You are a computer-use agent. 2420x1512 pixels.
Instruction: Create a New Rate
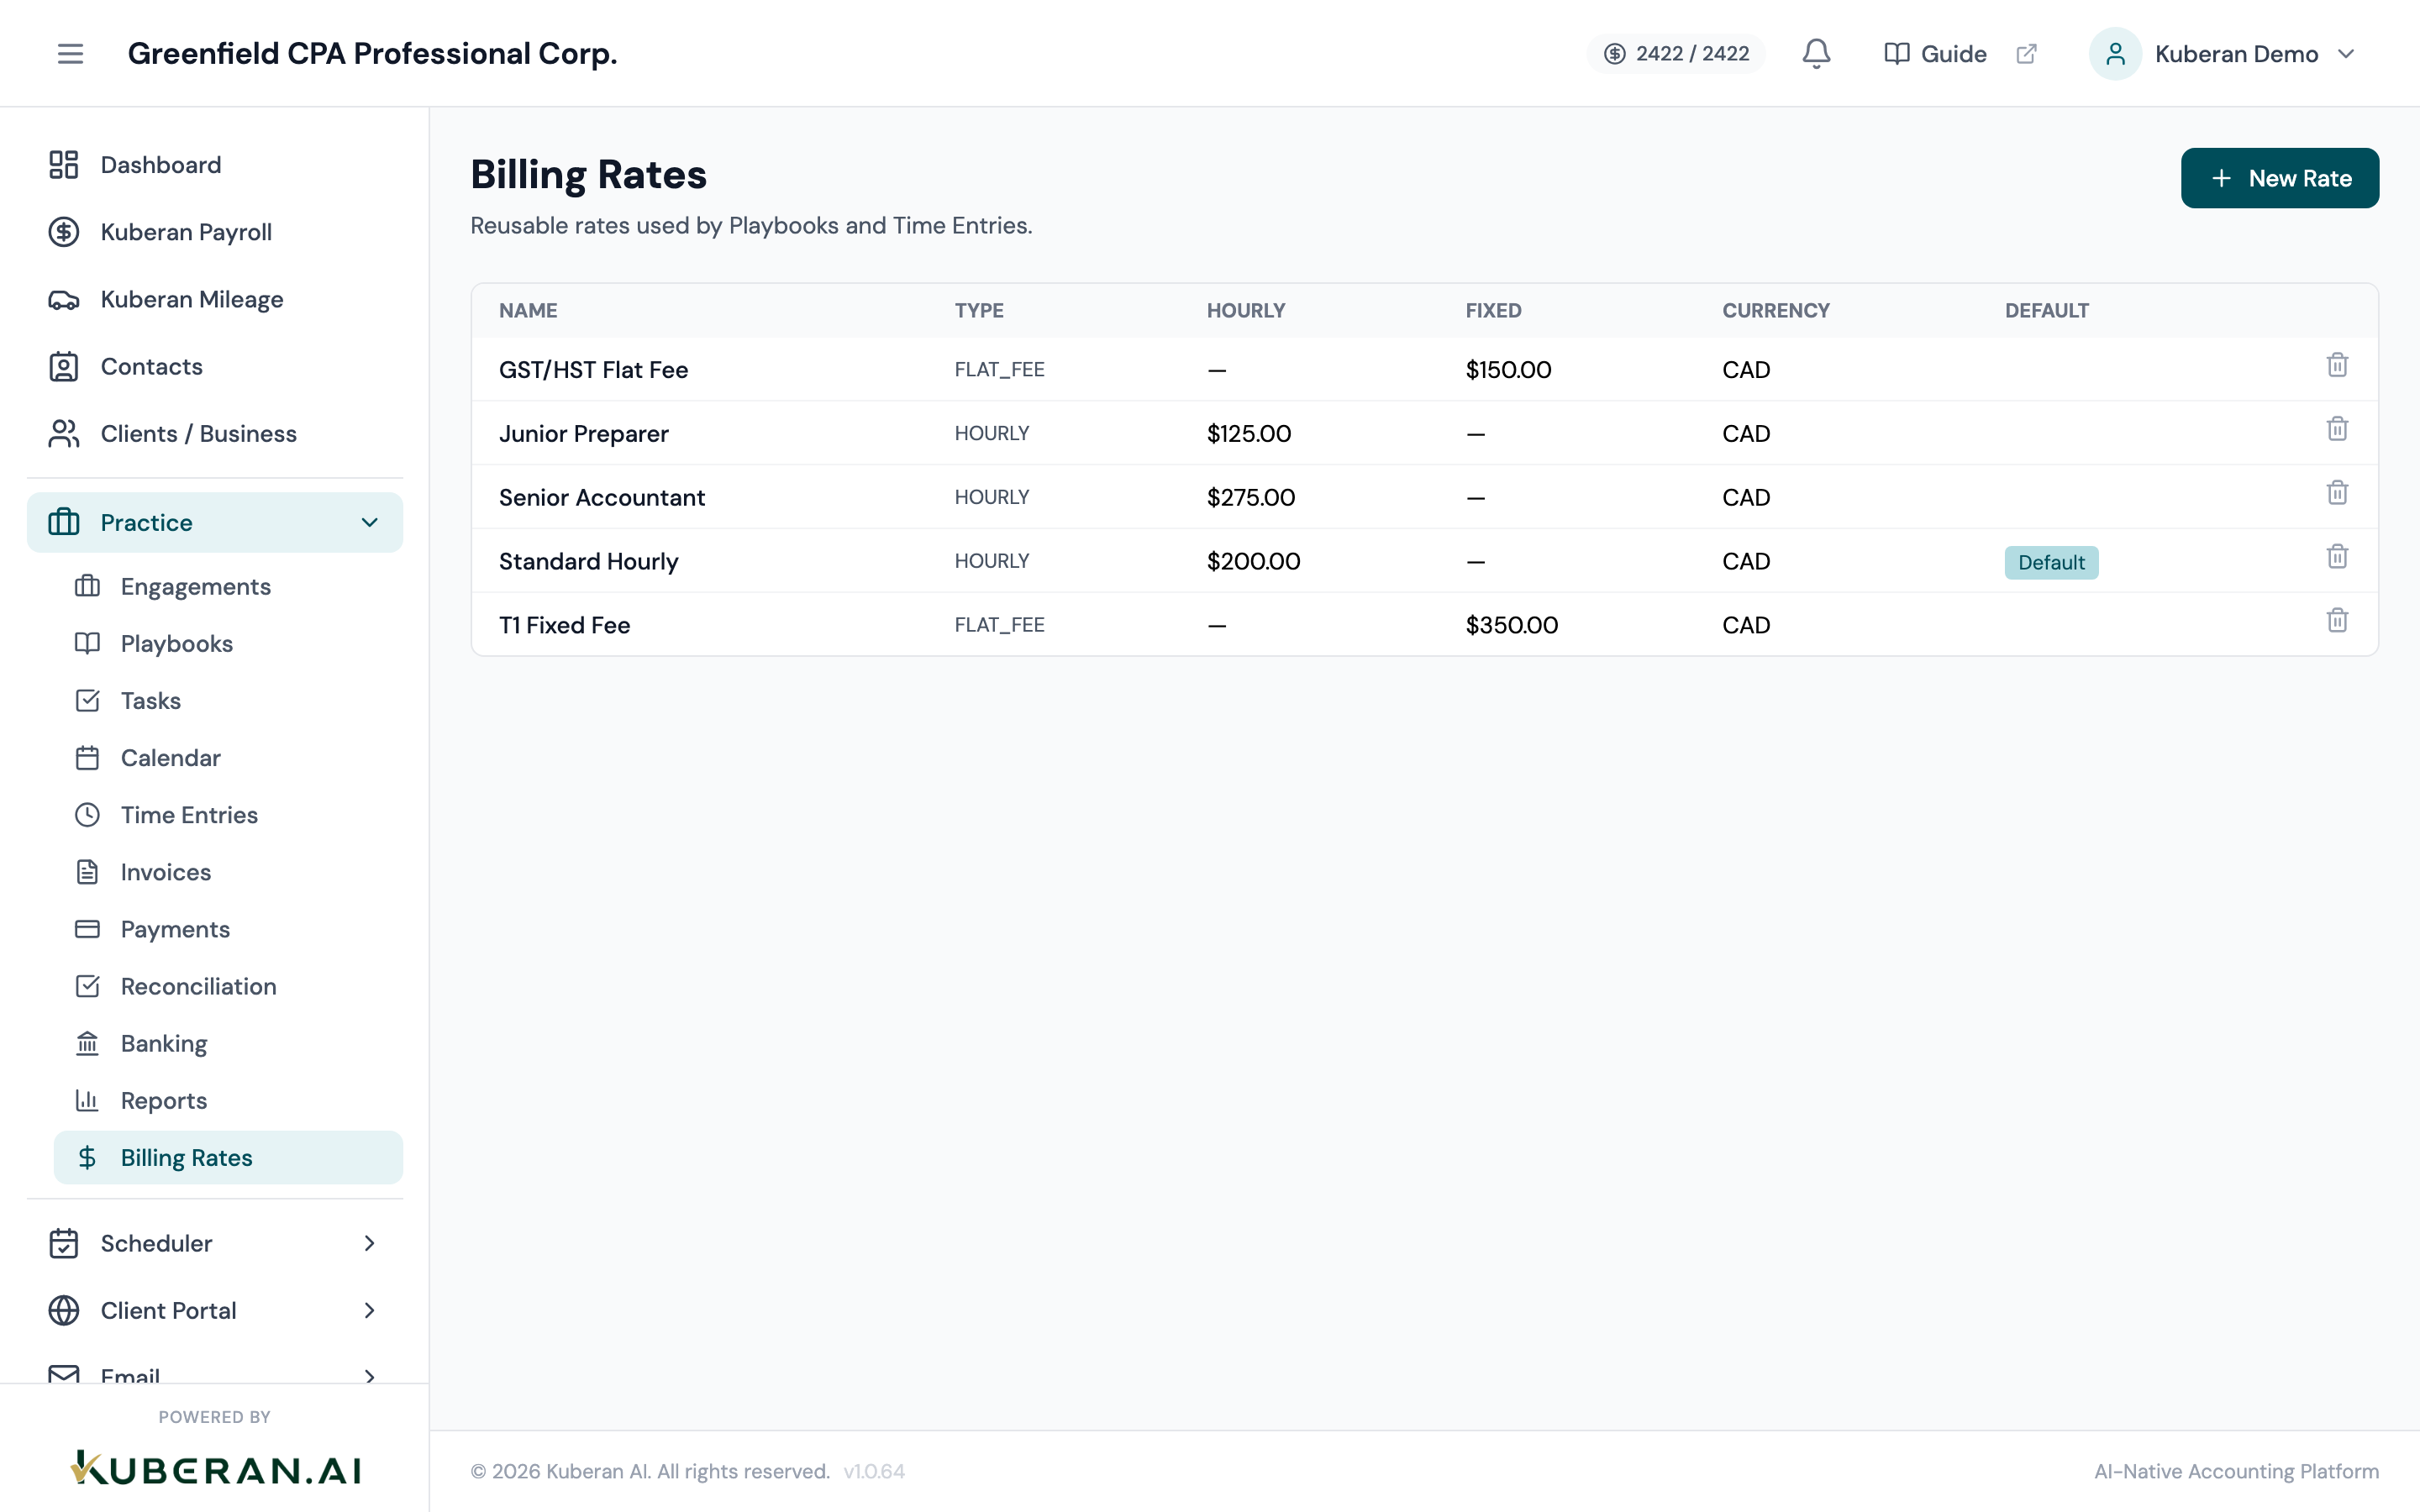pos(2279,178)
